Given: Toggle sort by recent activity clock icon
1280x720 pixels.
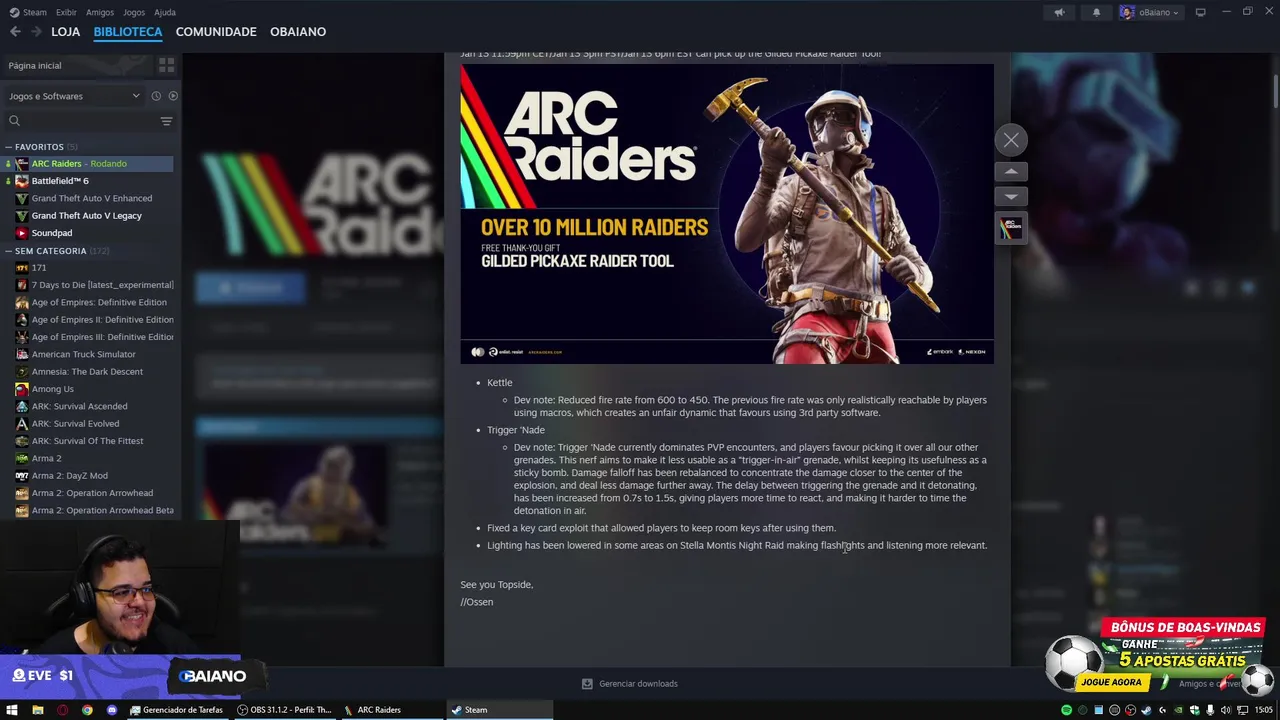Looking at the screenshot, I should click(x=156, y=96).
